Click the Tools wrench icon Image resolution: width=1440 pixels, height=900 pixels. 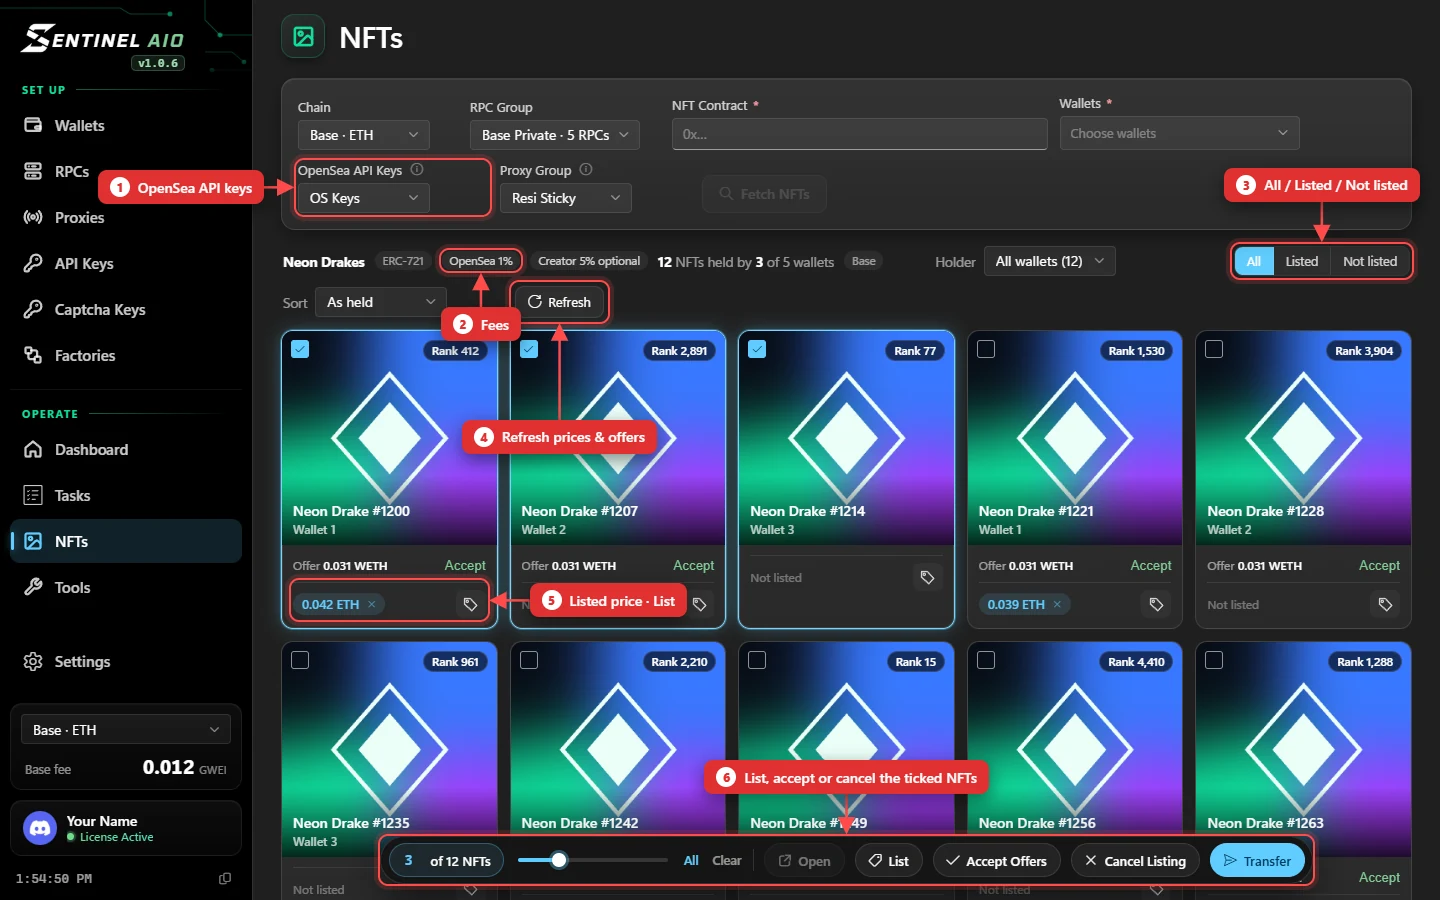[x=33, y=587]
